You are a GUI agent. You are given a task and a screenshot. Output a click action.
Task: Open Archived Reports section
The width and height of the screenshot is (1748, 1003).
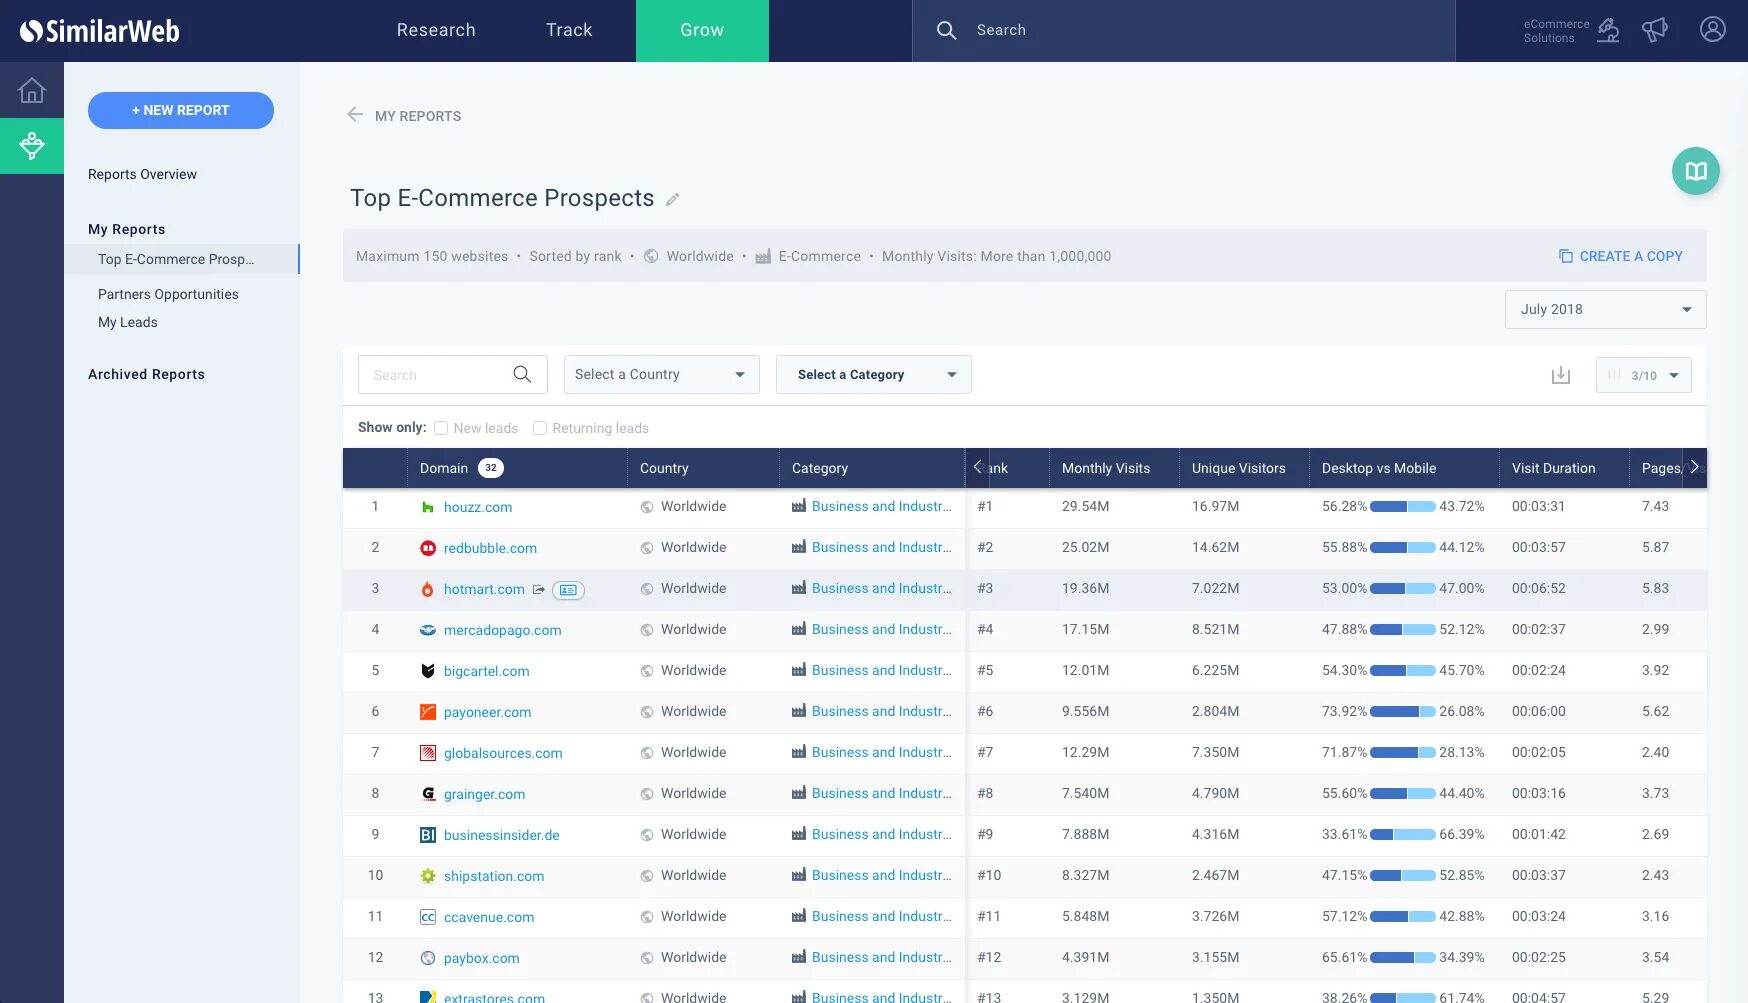pos(146,374)
